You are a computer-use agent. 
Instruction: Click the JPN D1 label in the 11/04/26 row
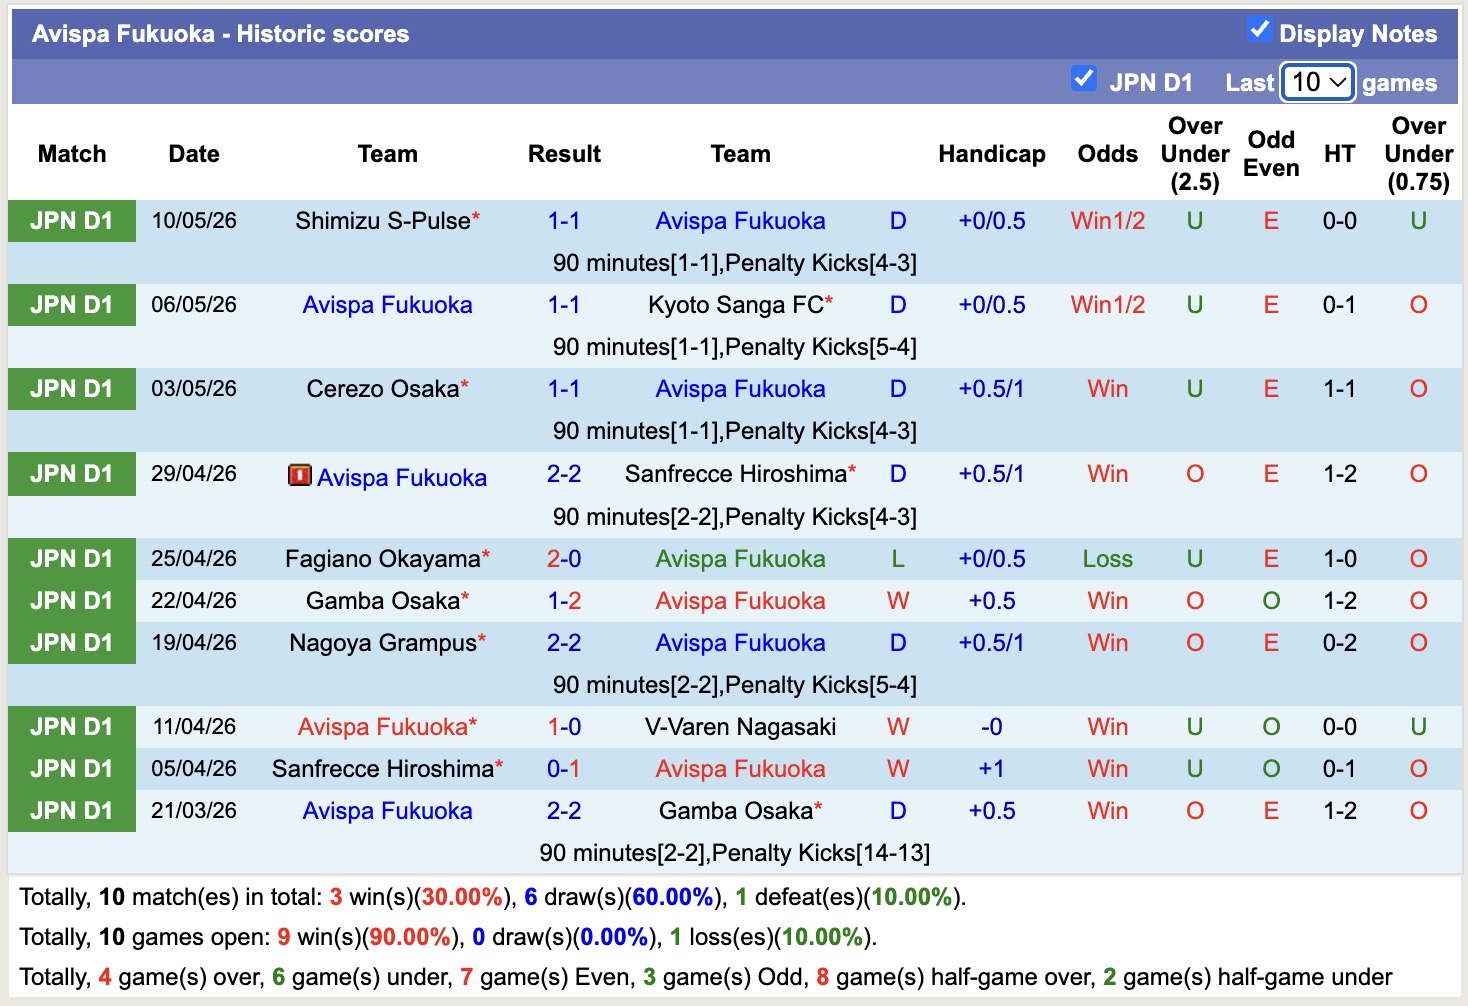coord(72,727)
